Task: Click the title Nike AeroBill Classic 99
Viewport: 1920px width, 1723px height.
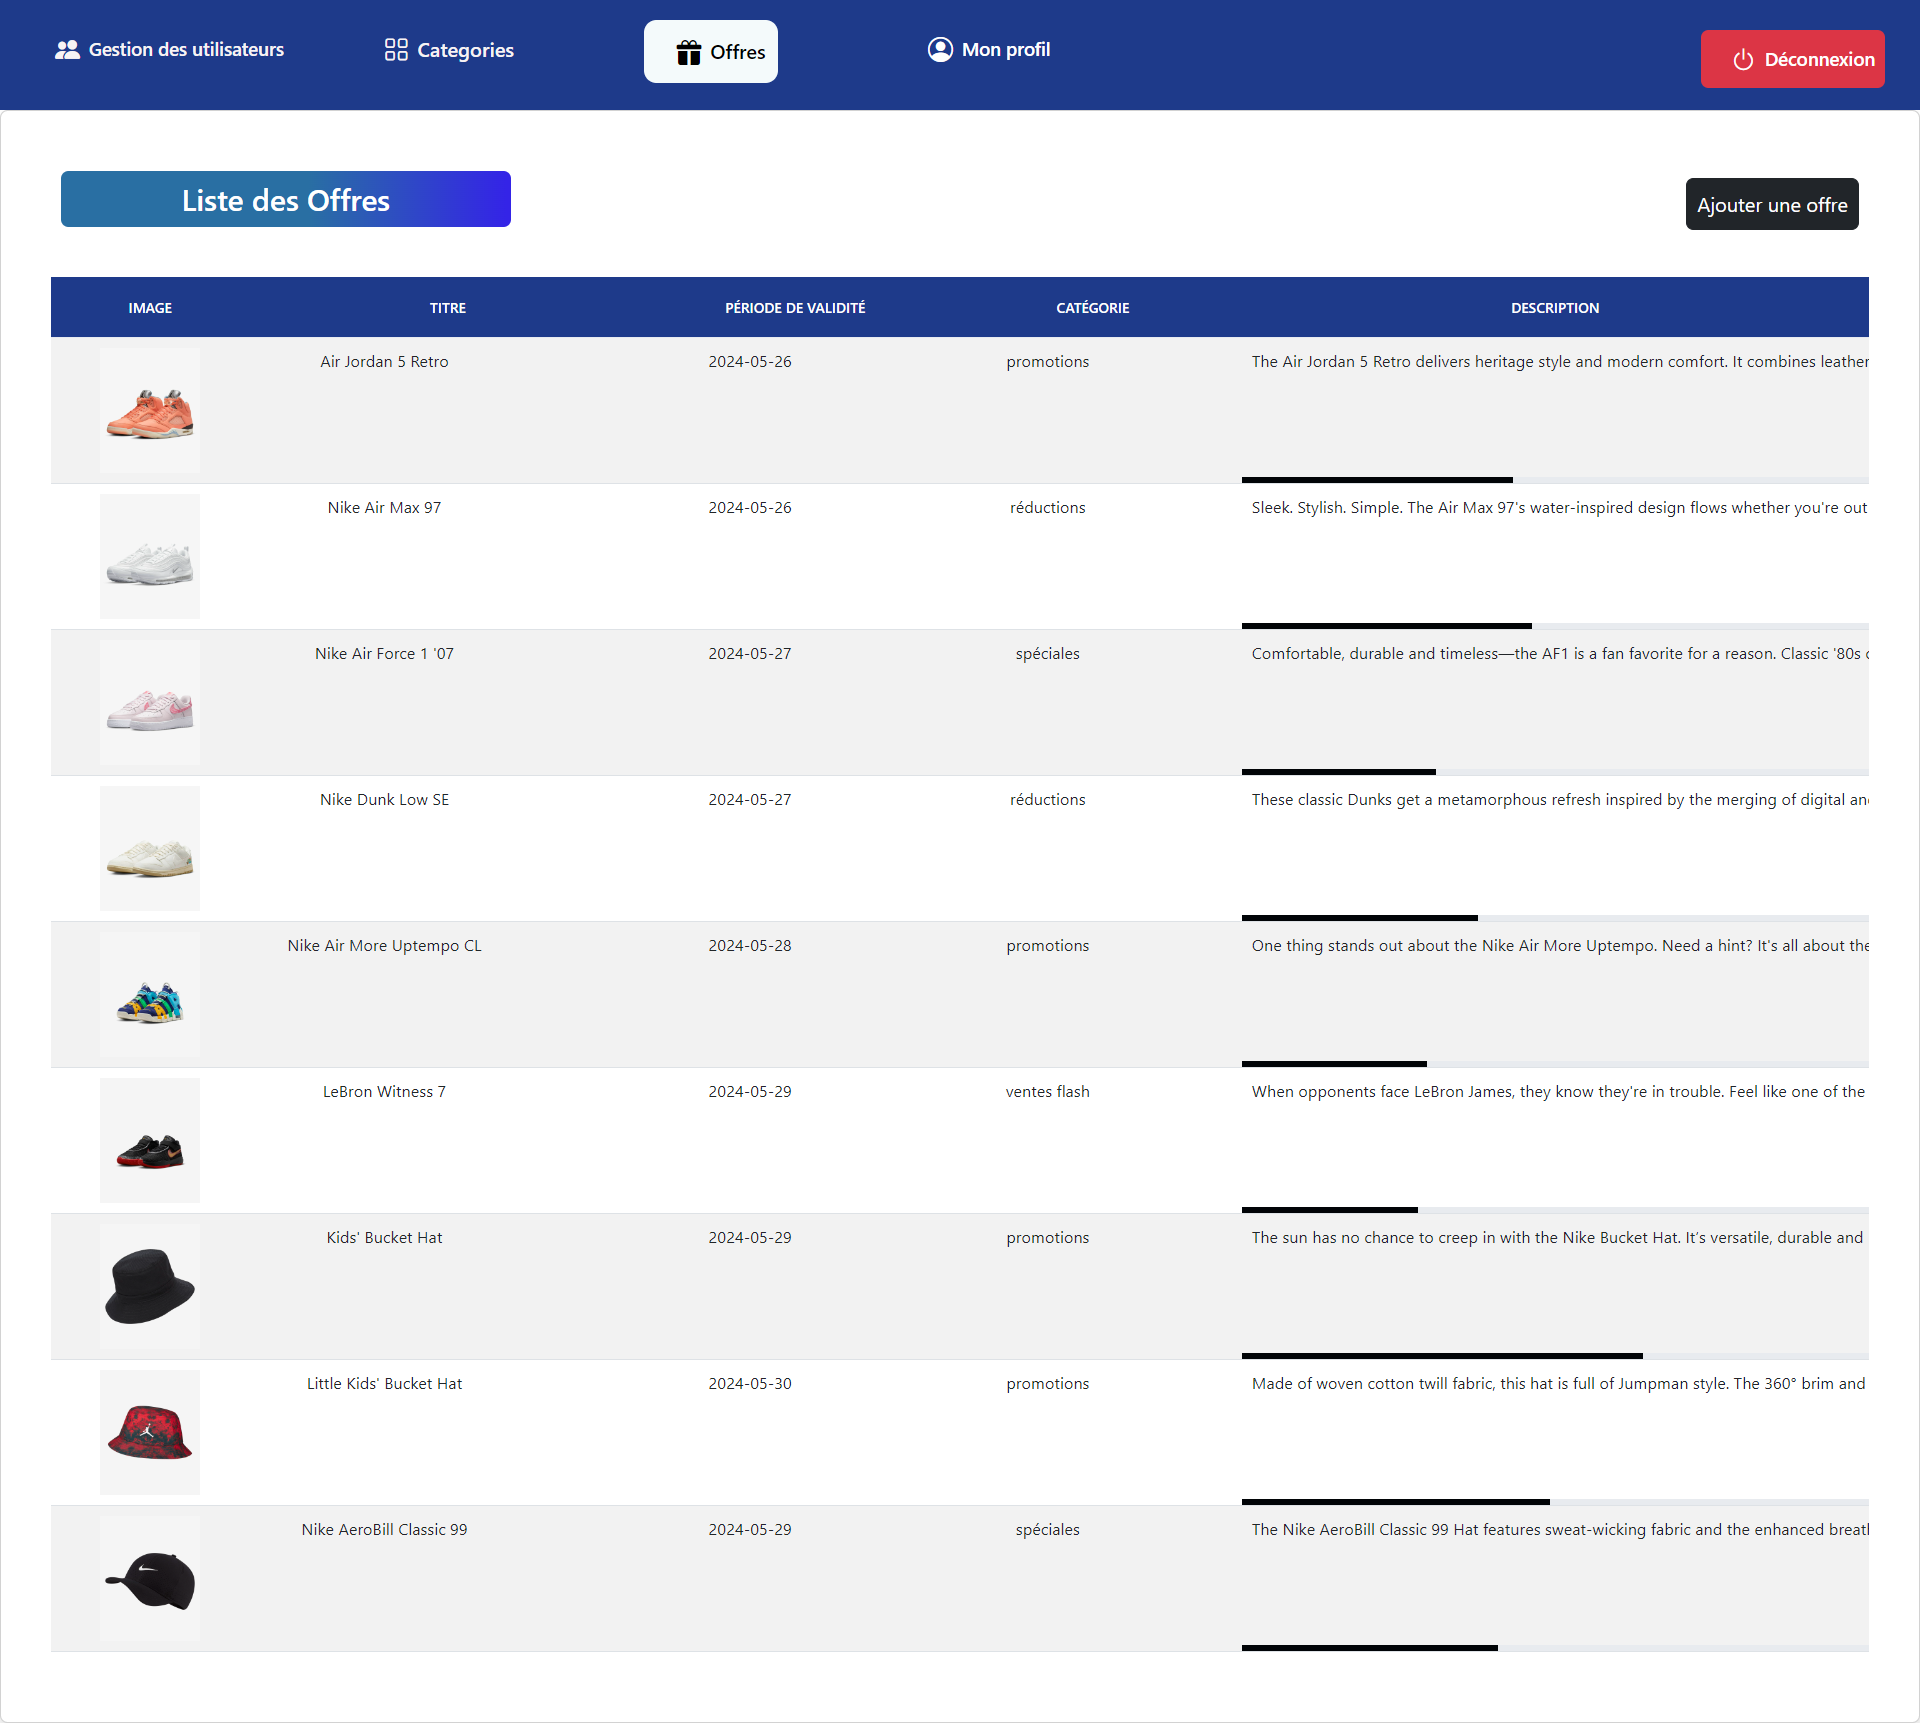Action: pyautogui.click(x=384, y=1530)
